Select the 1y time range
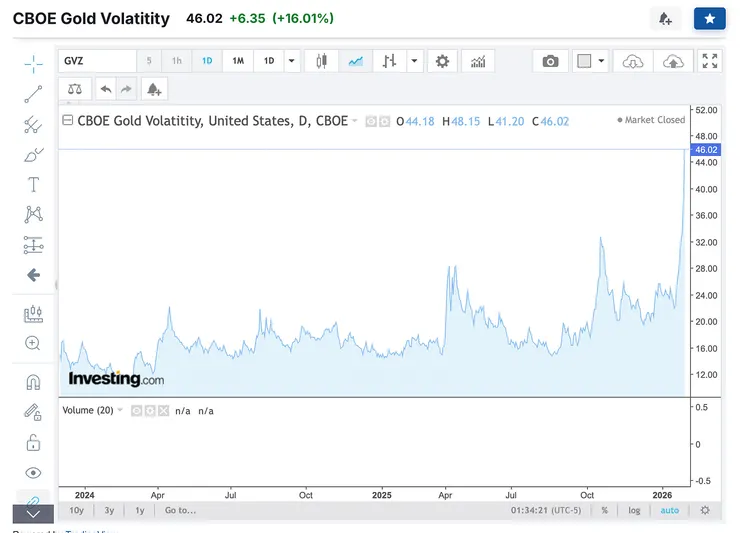The image size is (740, 533). tap(140, 510)
